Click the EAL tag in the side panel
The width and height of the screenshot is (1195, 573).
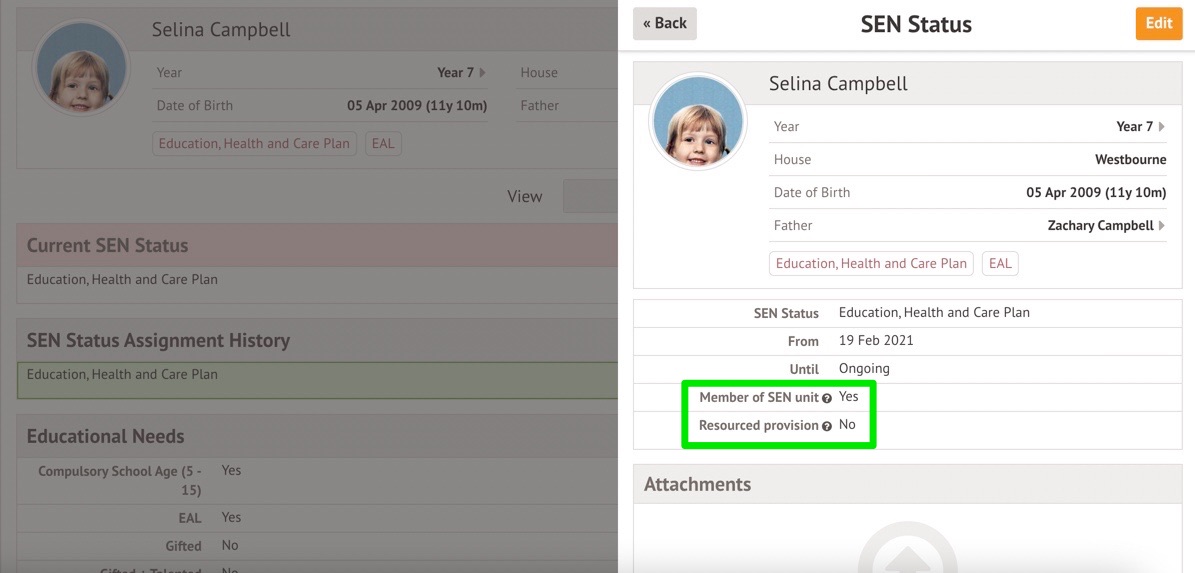[x=1000, y=264]
